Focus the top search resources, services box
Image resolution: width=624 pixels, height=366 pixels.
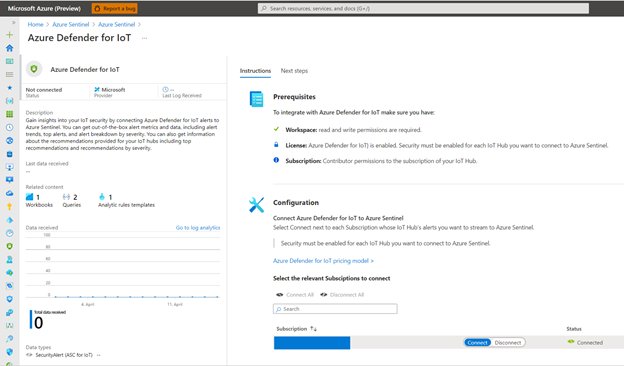click(423, 8)
